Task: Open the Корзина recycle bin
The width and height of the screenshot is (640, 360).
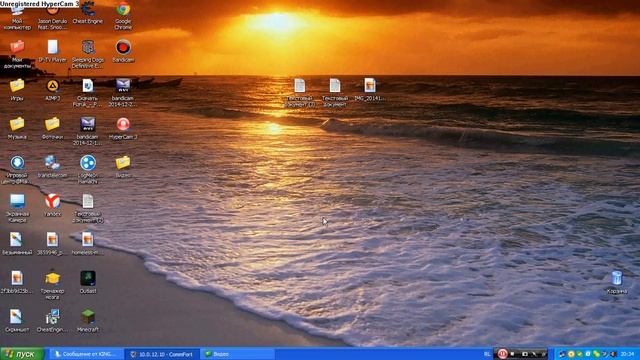Action: [x=617, y=282]
